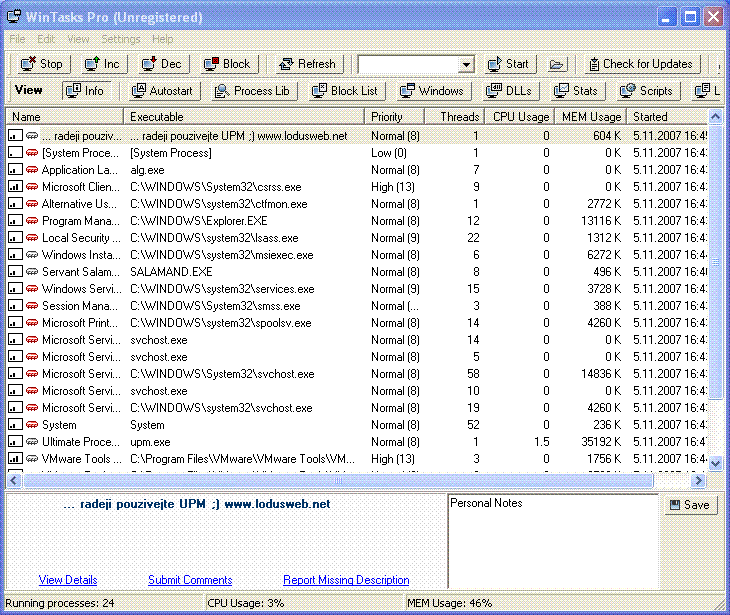Open the Help menu

tap(162, 39)
